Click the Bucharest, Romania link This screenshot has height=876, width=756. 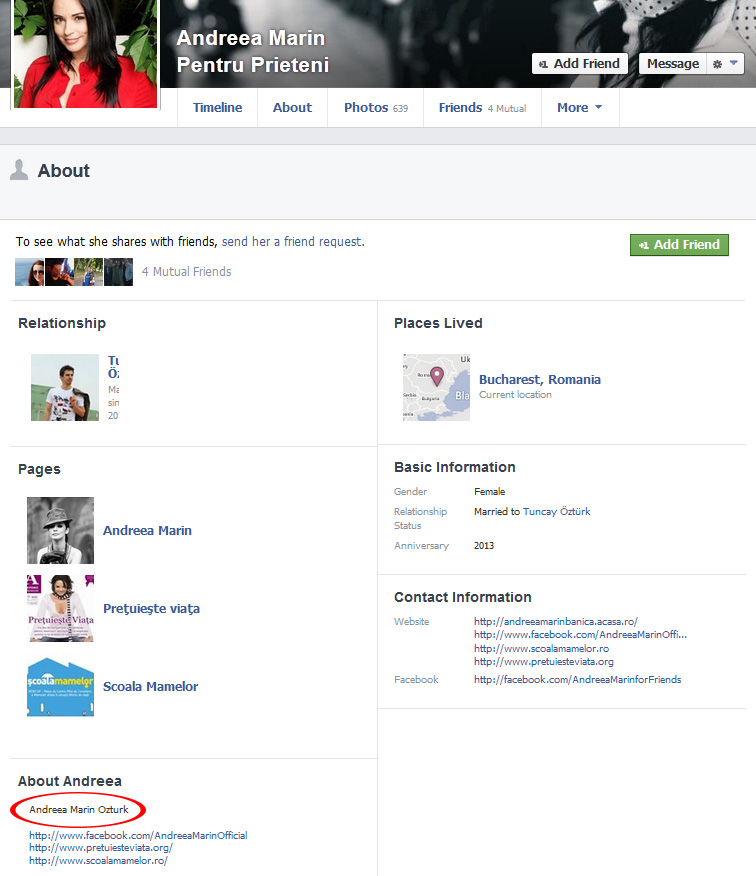540,380
